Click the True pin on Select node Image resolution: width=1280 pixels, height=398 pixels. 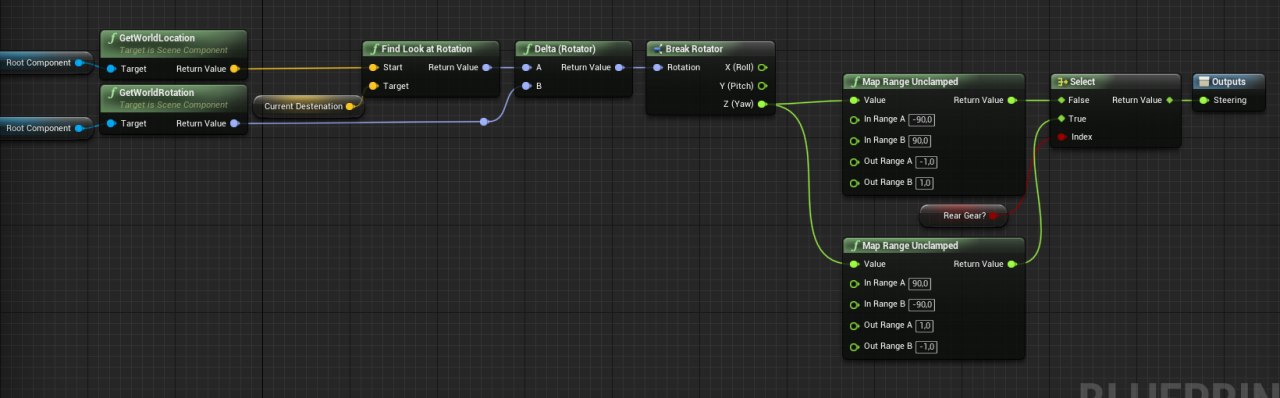1061,118
